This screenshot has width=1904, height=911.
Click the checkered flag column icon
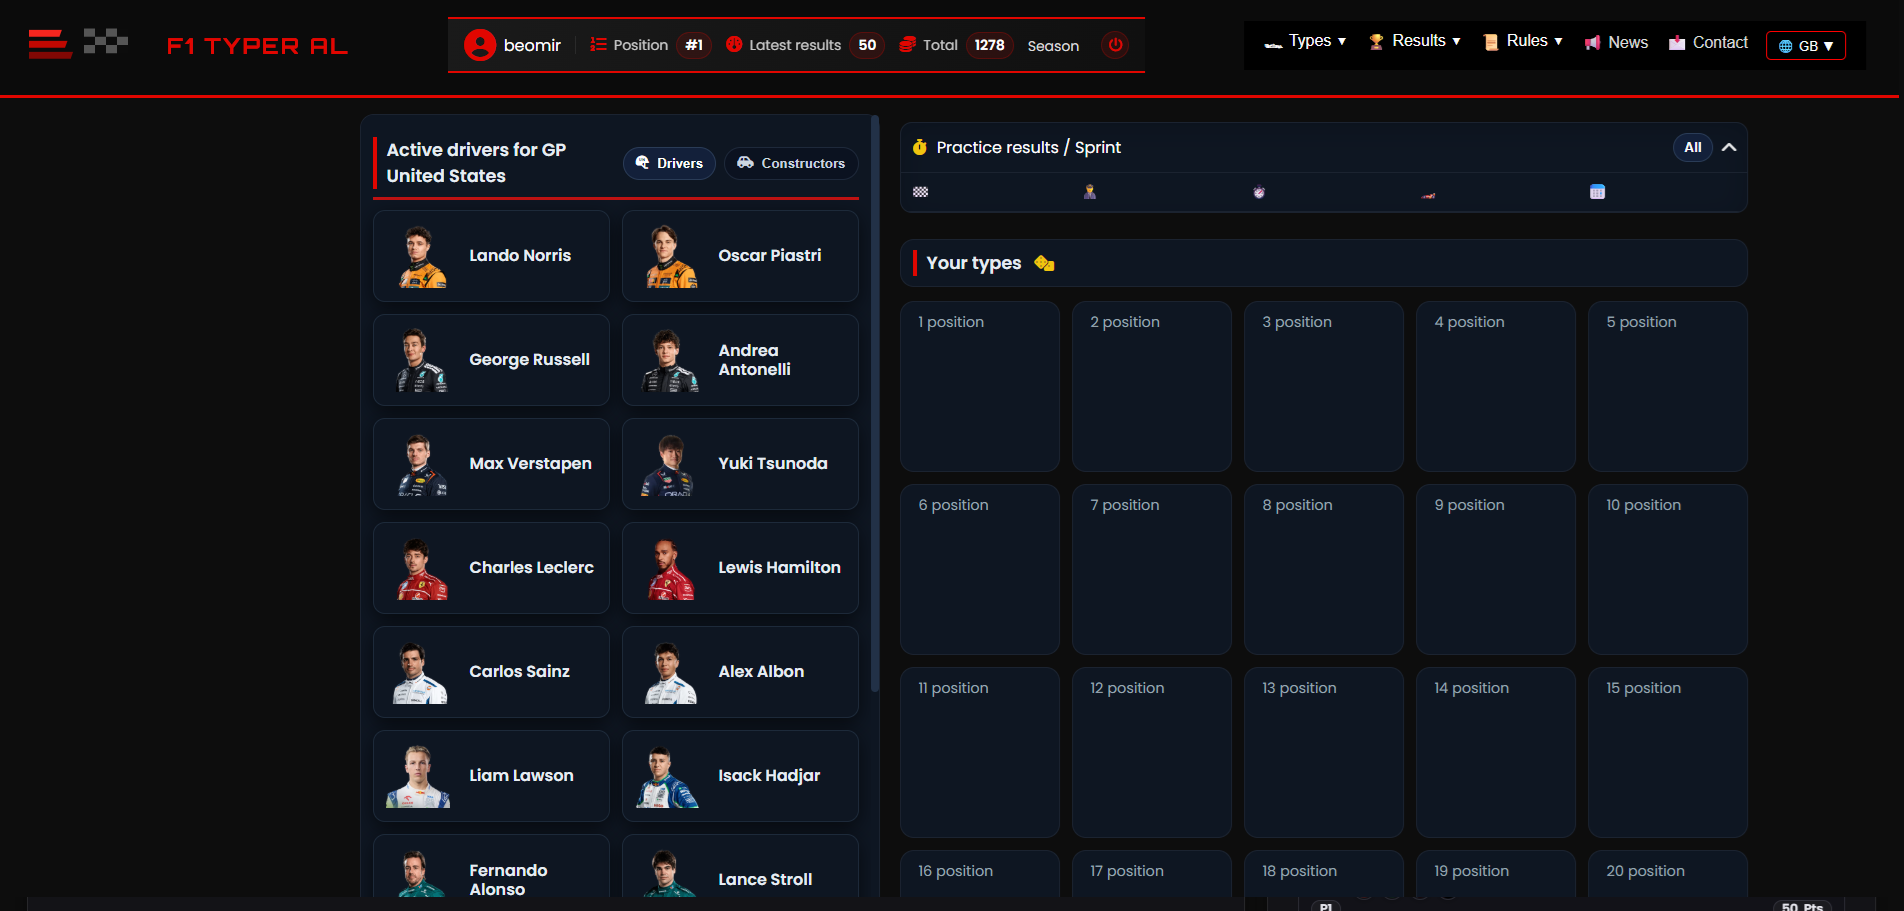pyautogui.click(x=920, y=192)
